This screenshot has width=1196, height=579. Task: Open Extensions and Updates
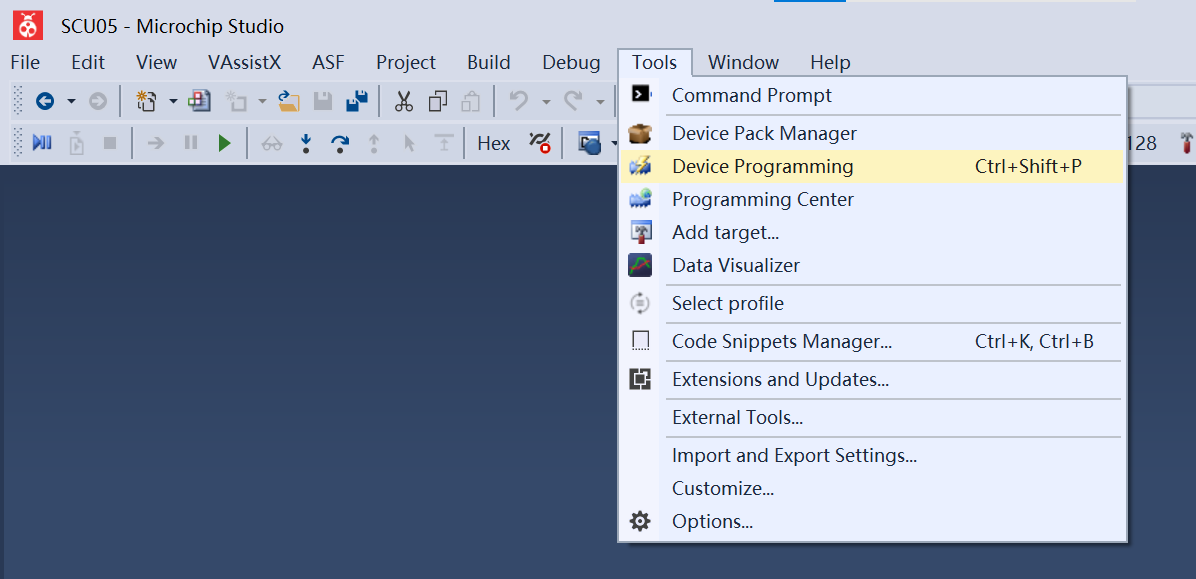(x=780, y=379)
